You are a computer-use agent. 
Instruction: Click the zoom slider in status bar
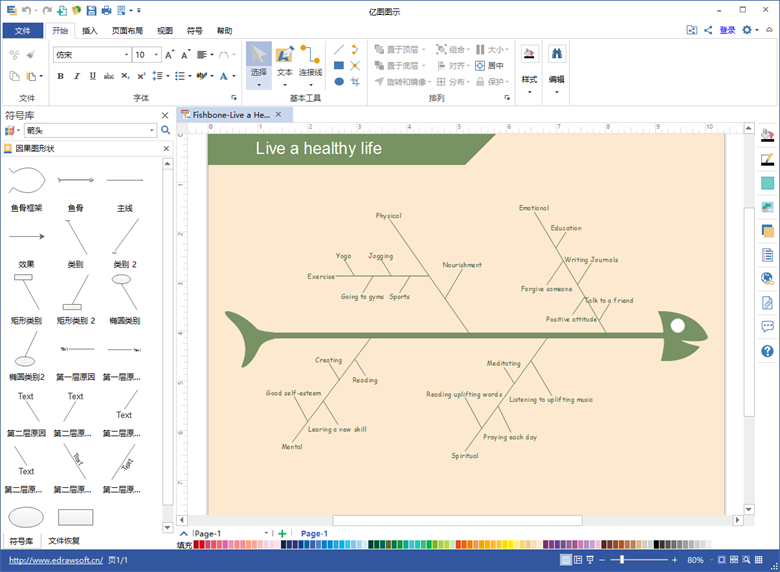coord(622,560)
